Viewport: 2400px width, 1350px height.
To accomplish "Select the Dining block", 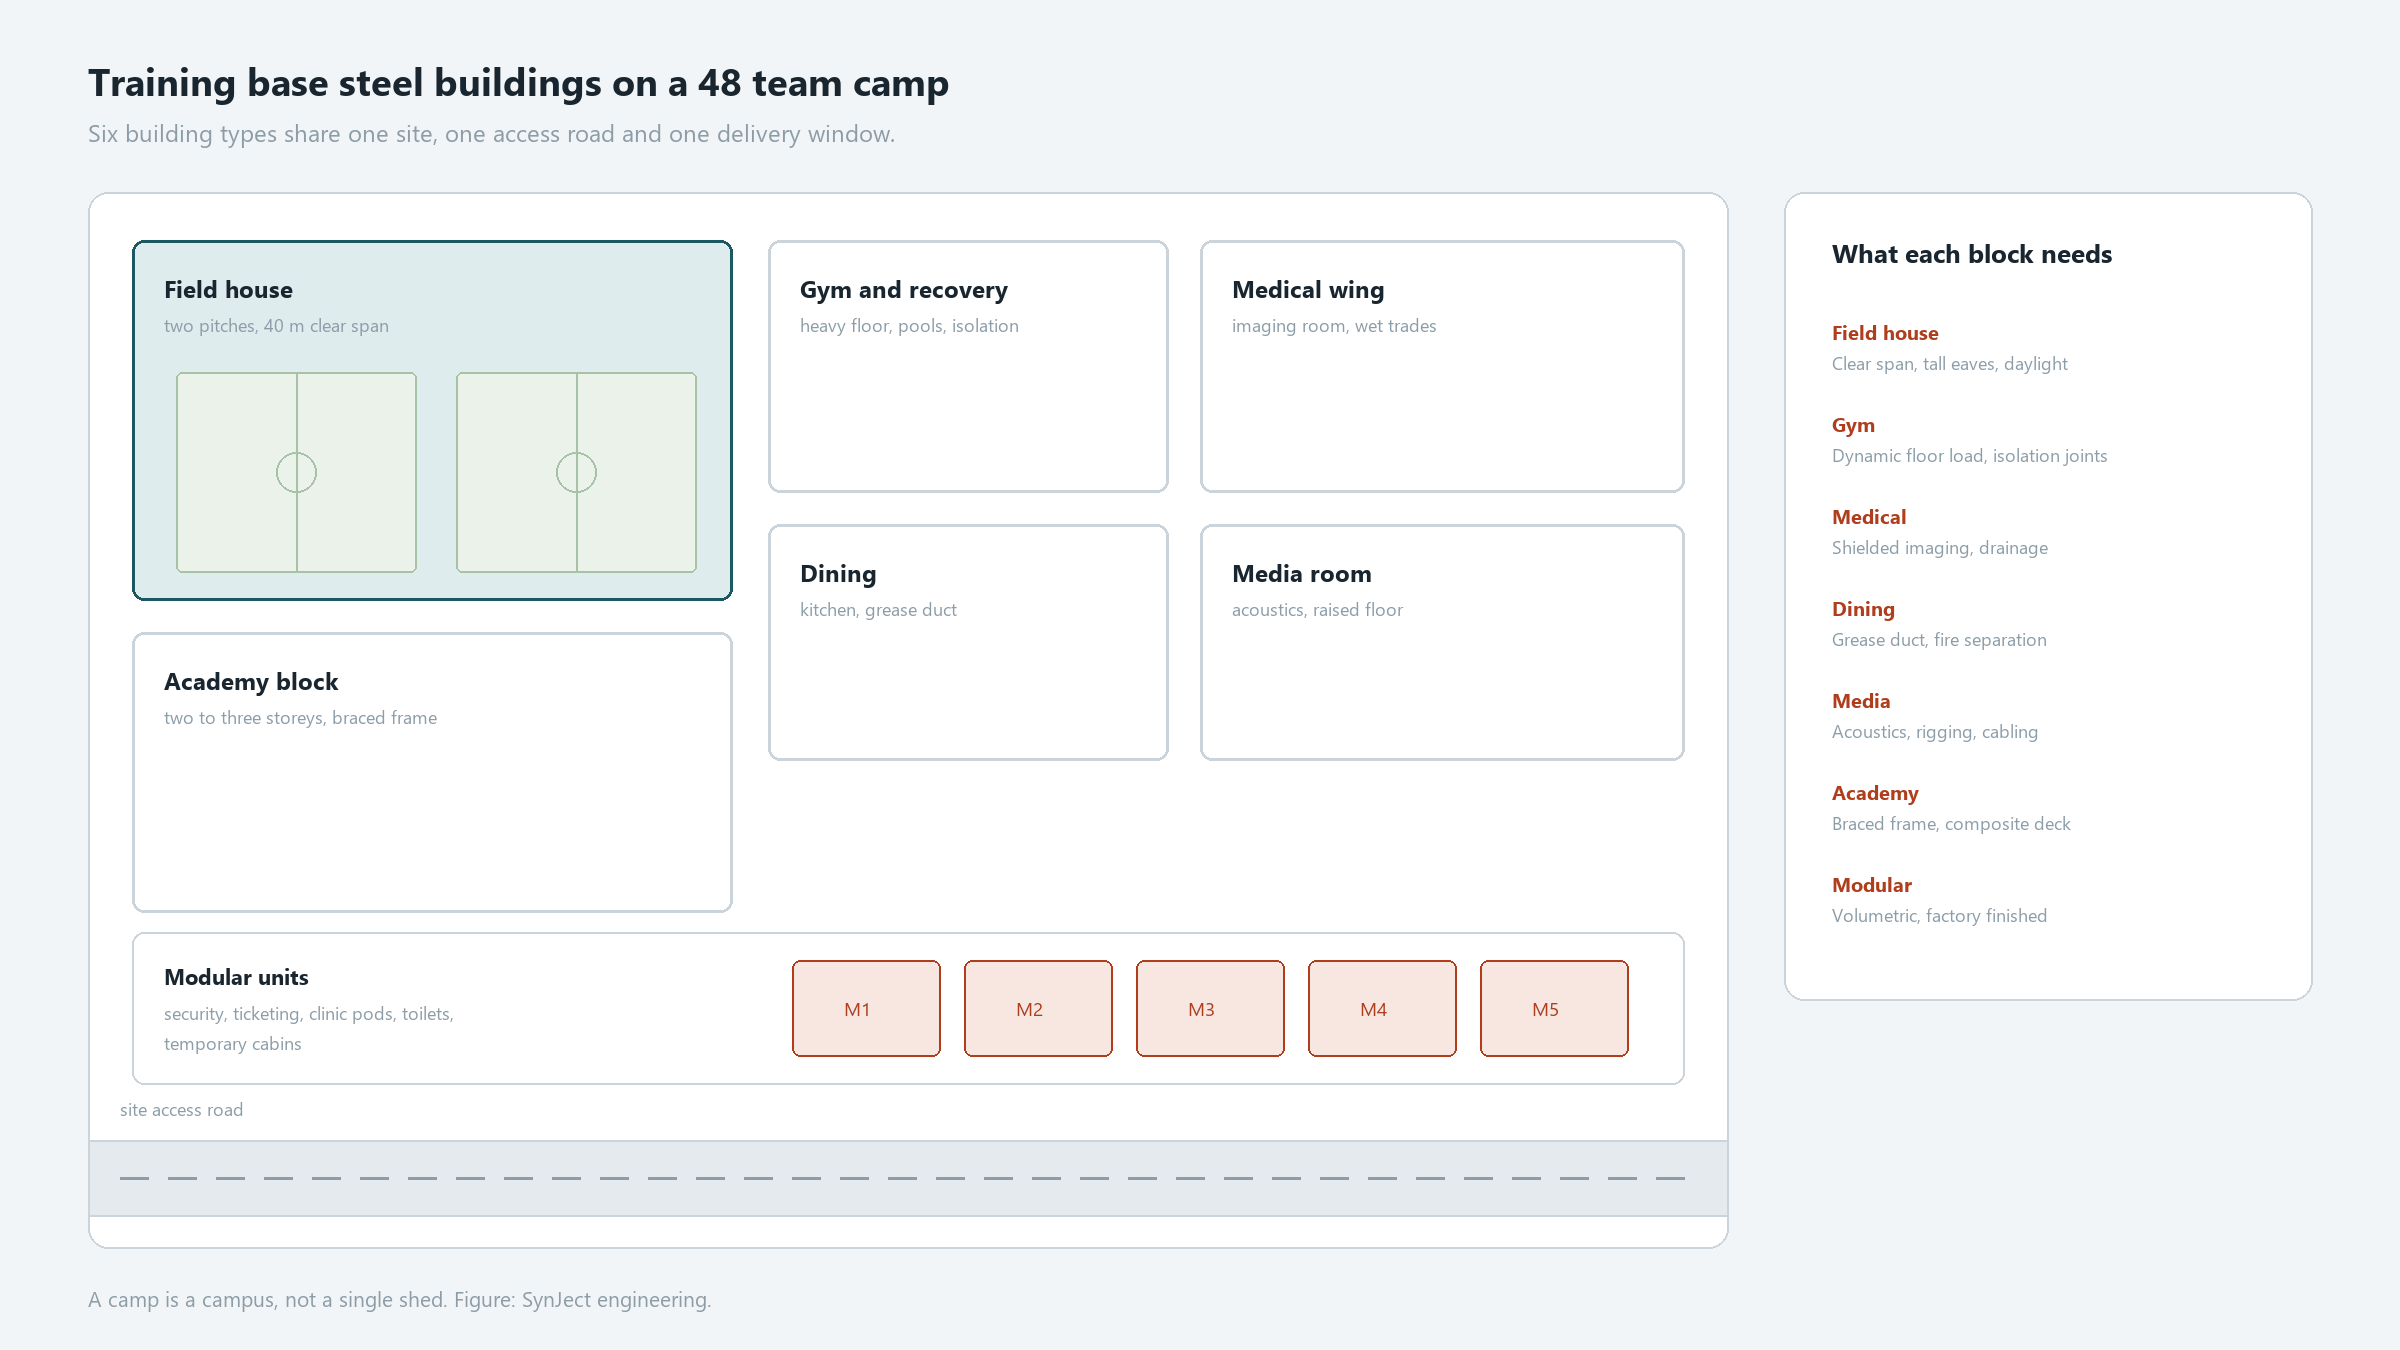I will coord(968,642).
